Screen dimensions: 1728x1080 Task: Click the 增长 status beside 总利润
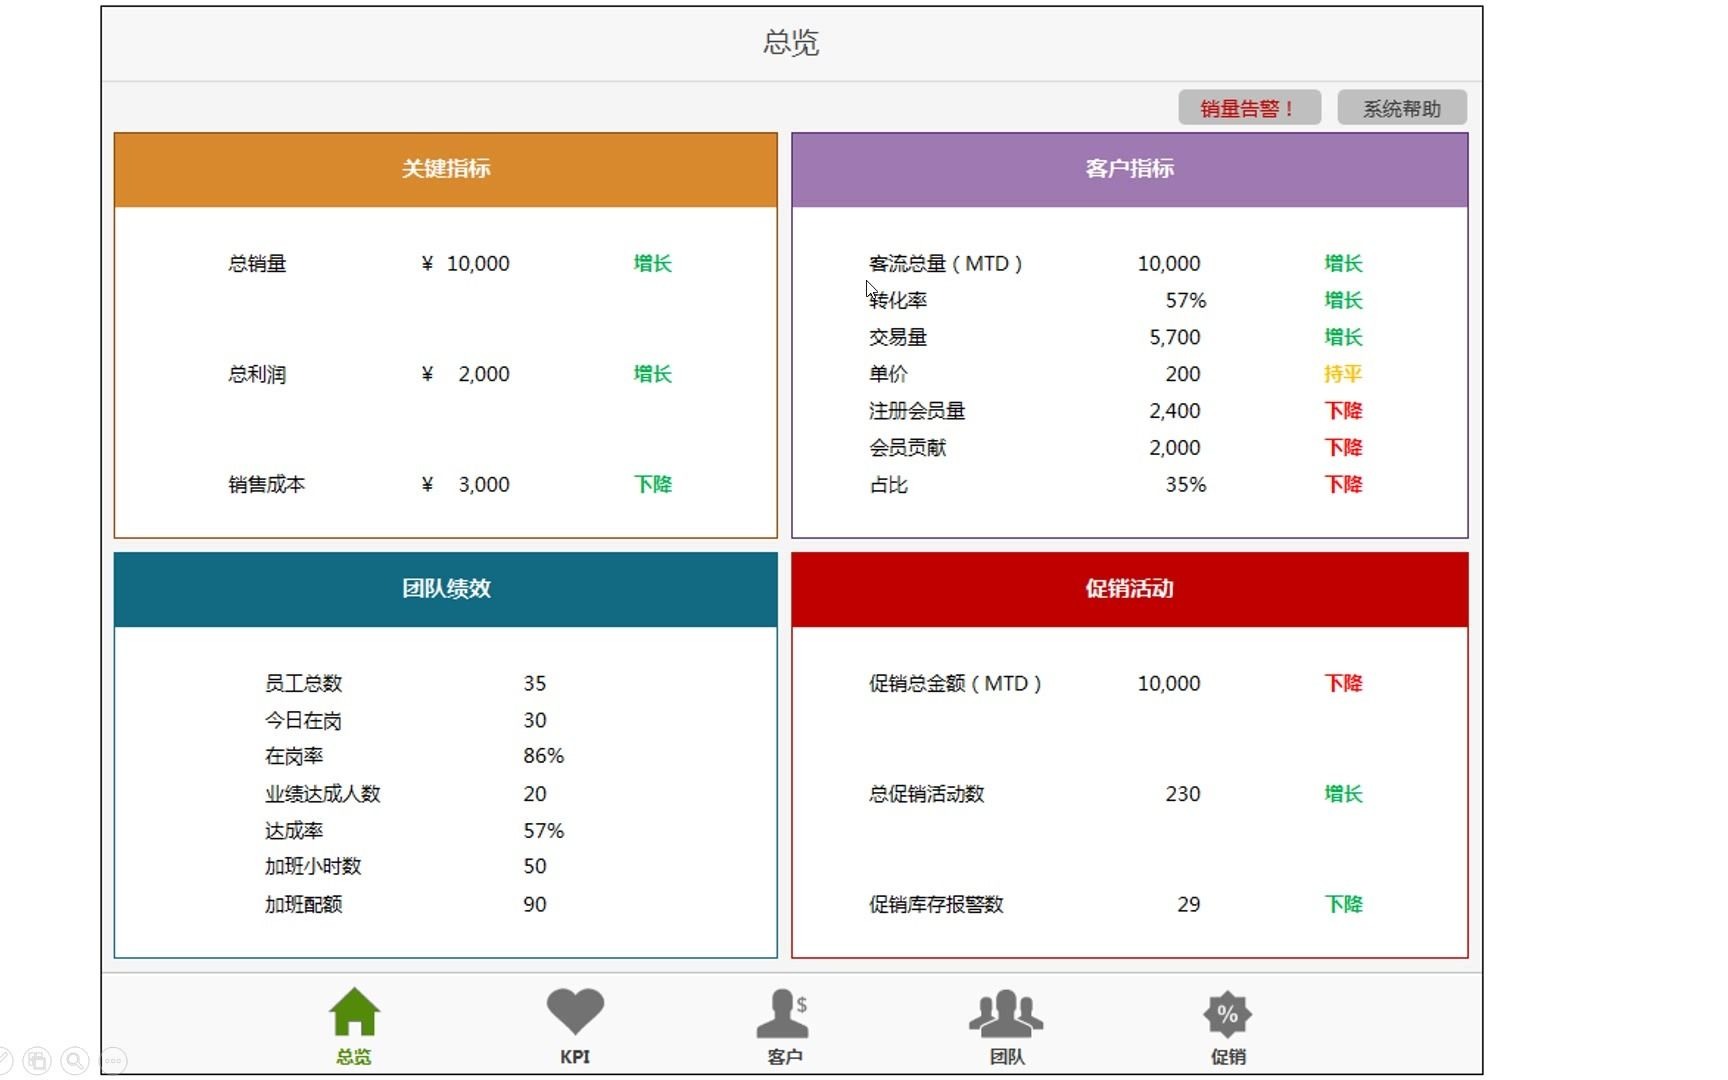coord(653,374)
